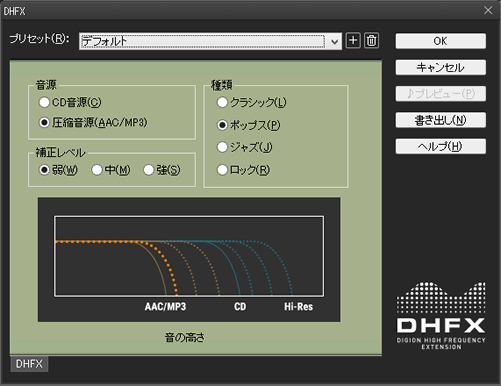
Task: Select 圧縮音源(AAC/MP3) source option
Action: tap(93, 122)
